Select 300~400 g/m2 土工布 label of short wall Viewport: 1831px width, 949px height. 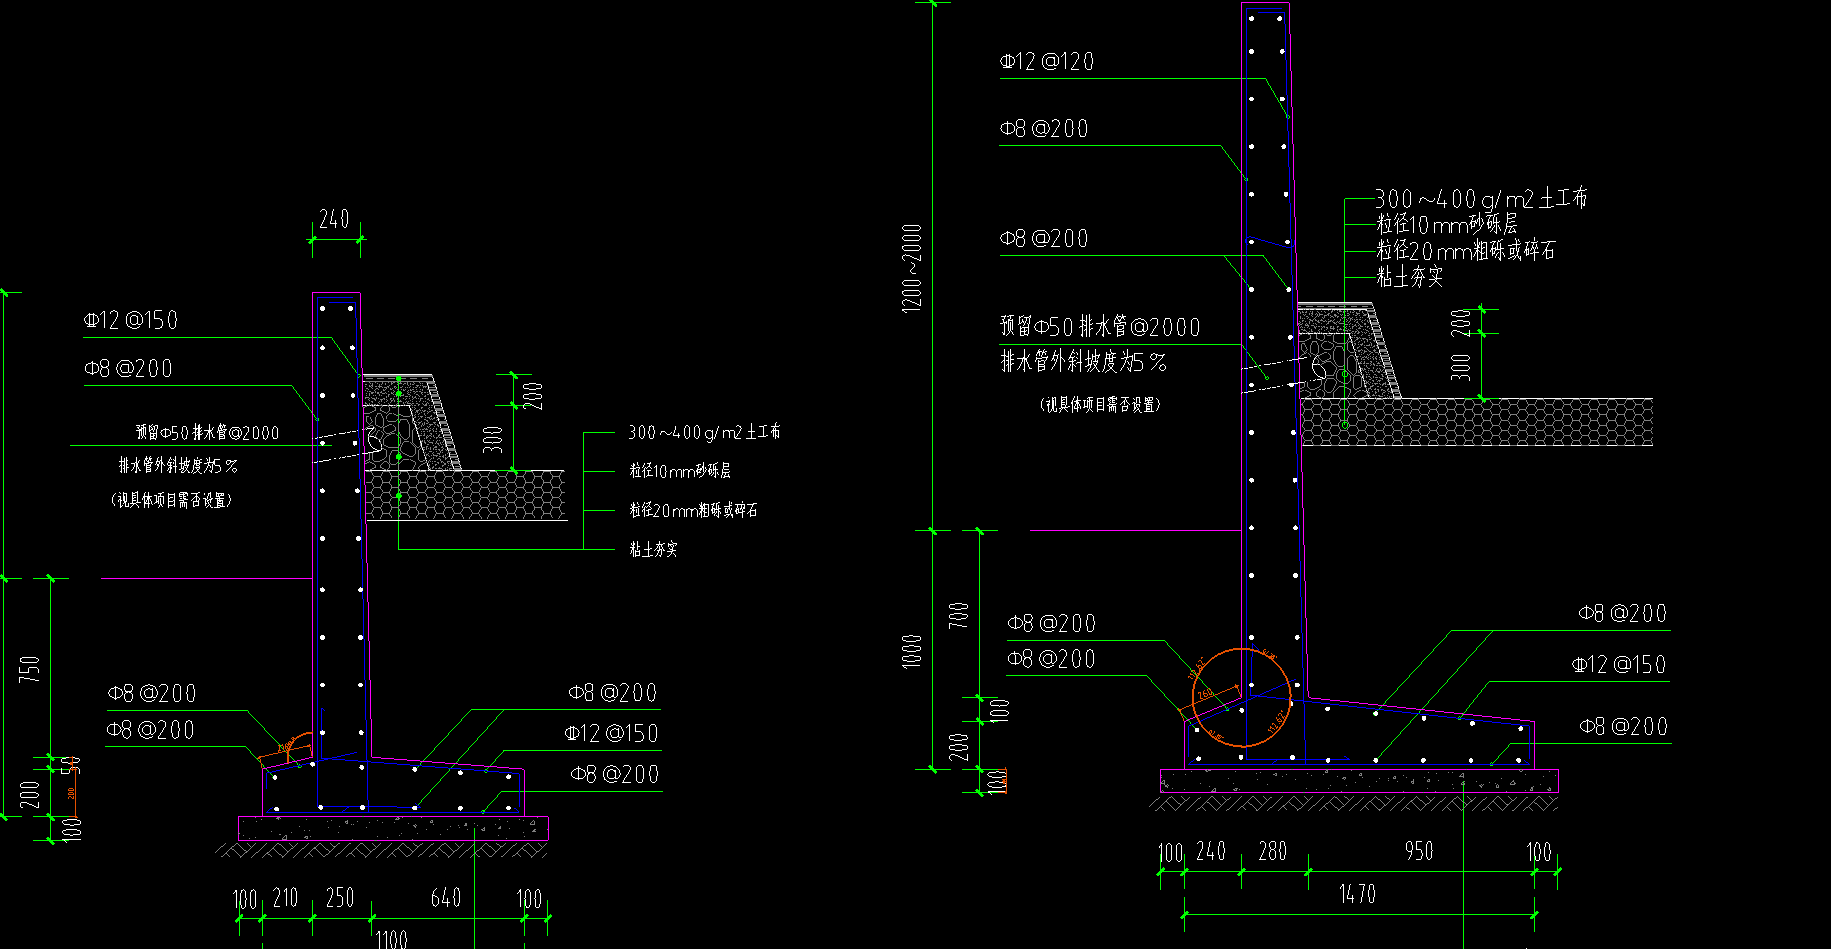(704, 432)
